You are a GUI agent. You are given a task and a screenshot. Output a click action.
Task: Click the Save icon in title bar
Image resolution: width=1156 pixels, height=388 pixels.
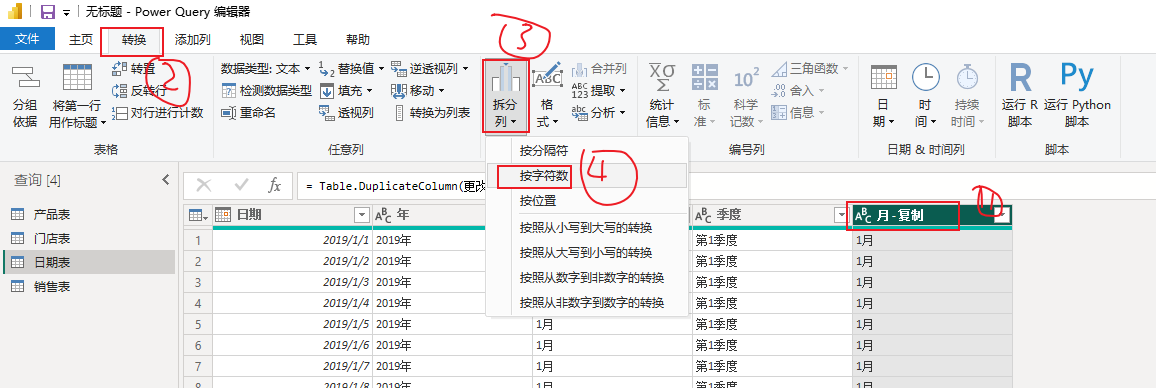click(x=47, y=12)
